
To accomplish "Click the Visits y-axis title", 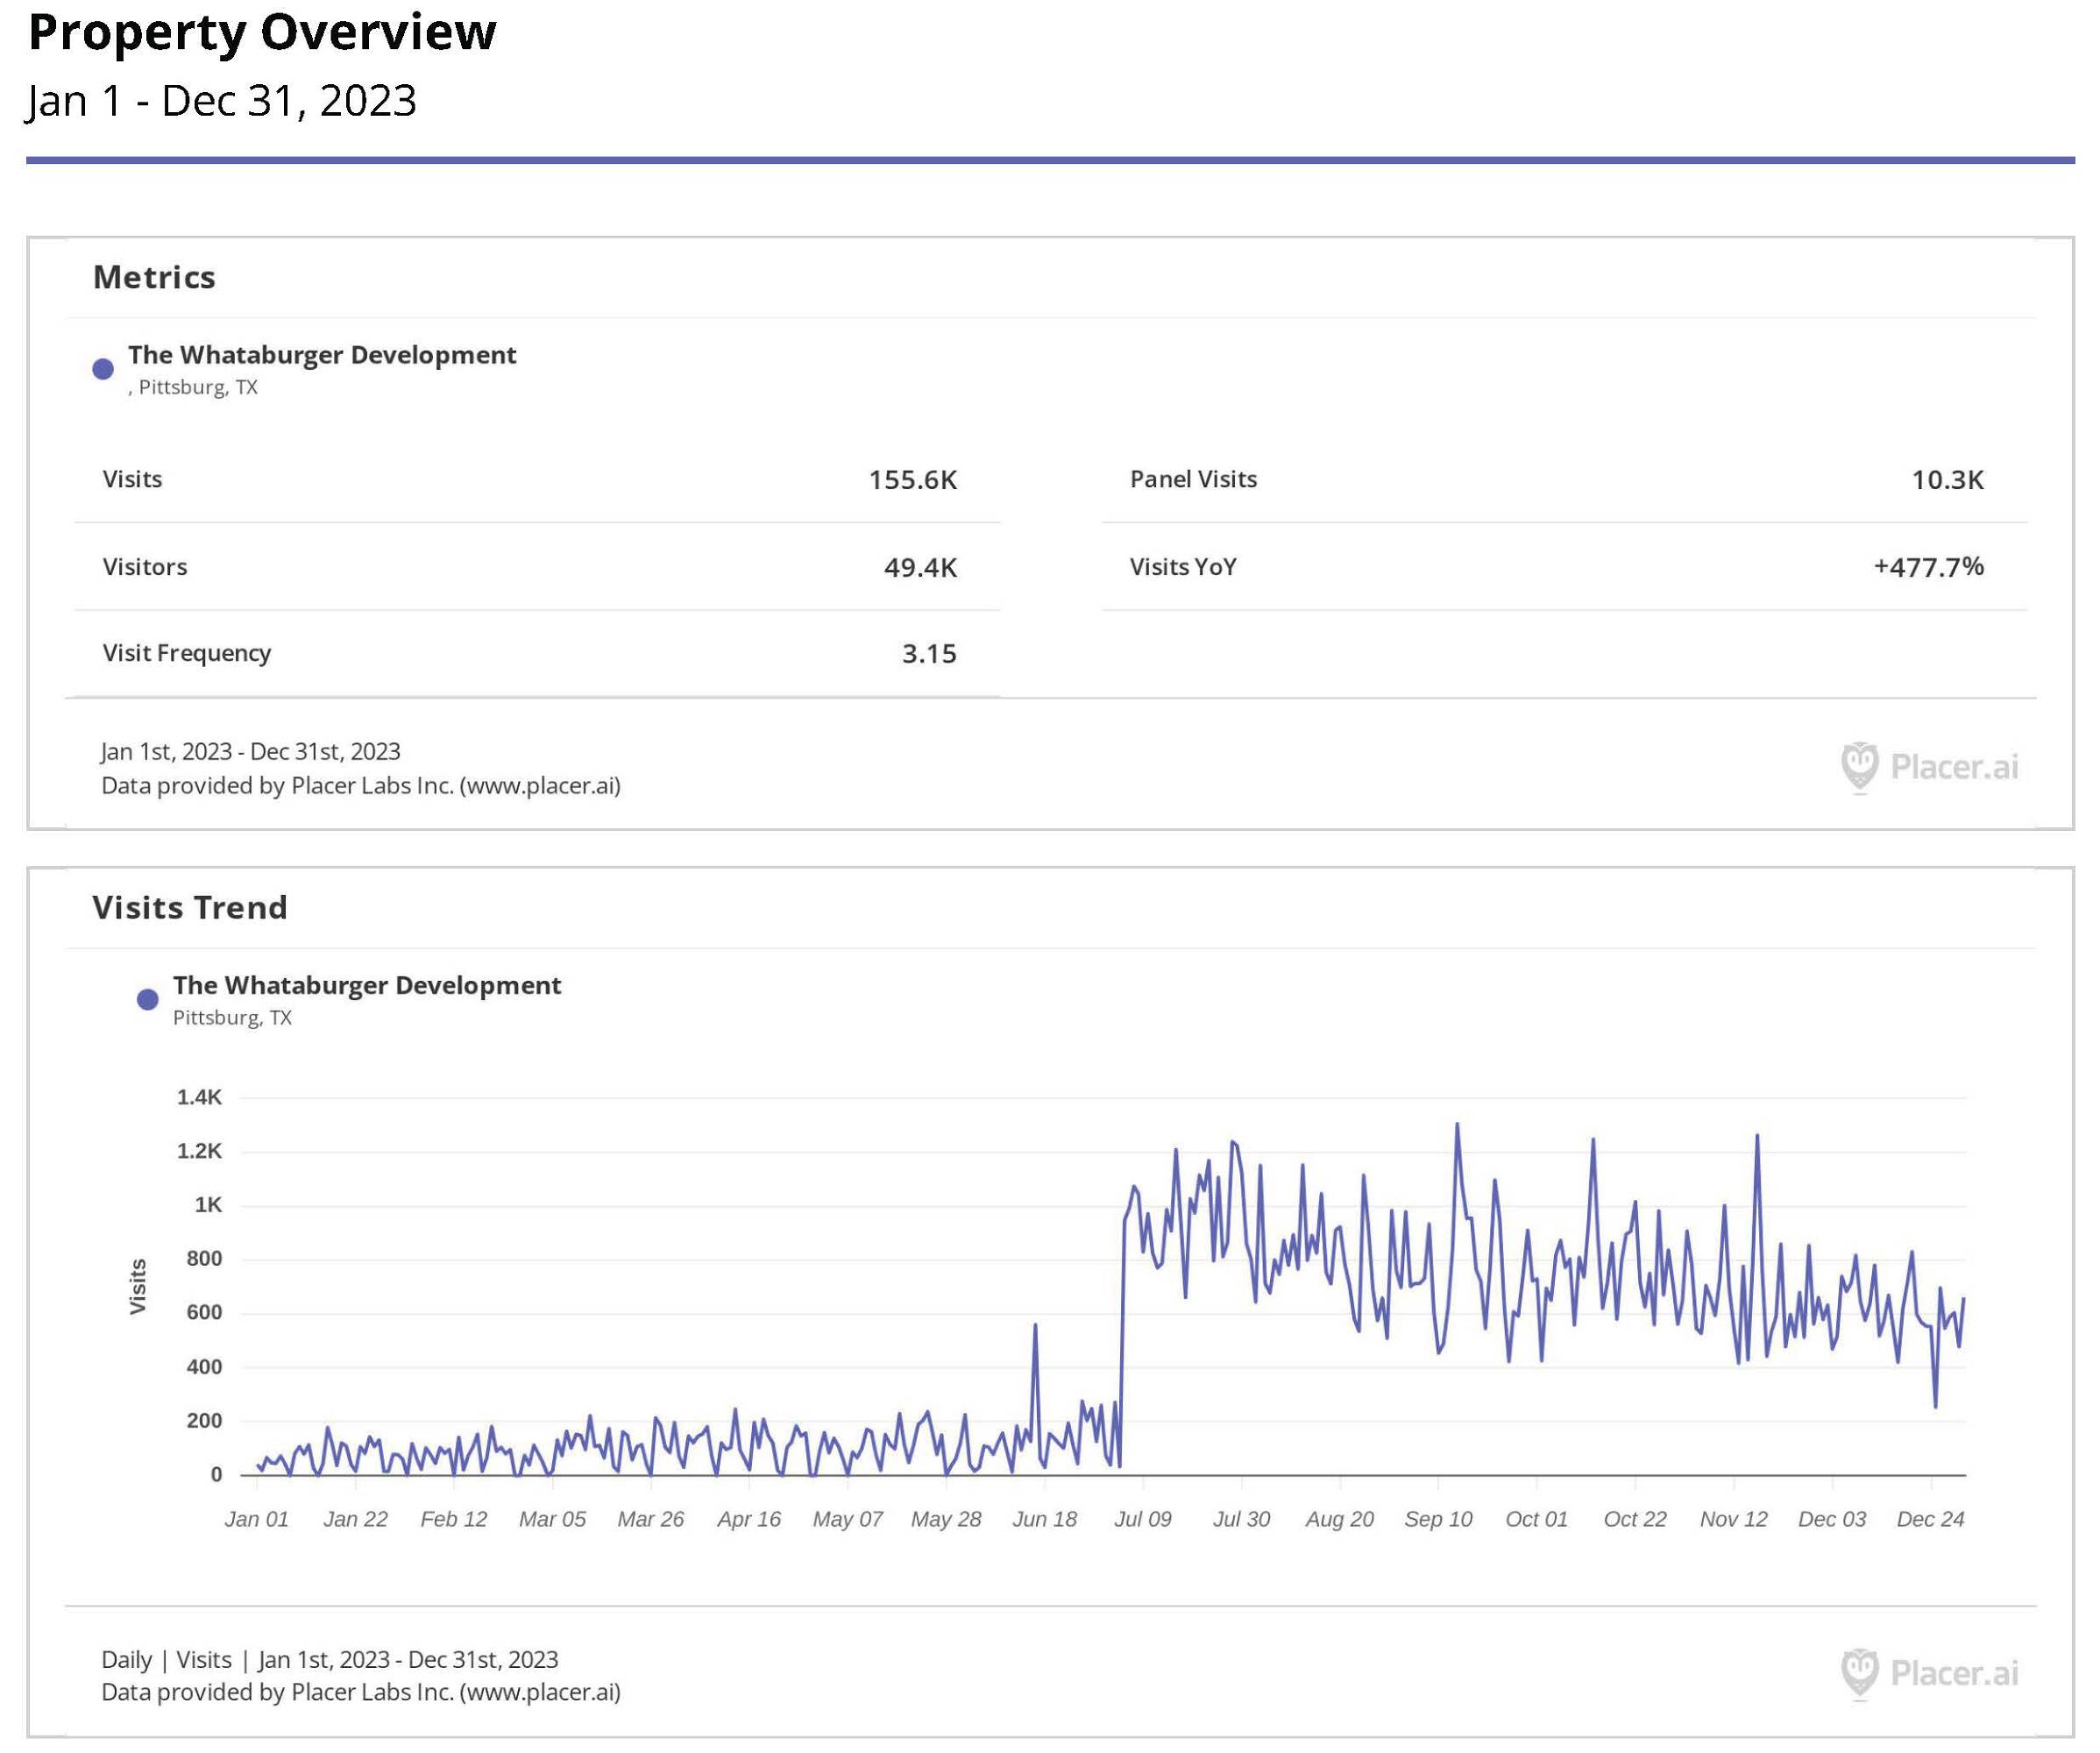I will tap(138, 1286).
